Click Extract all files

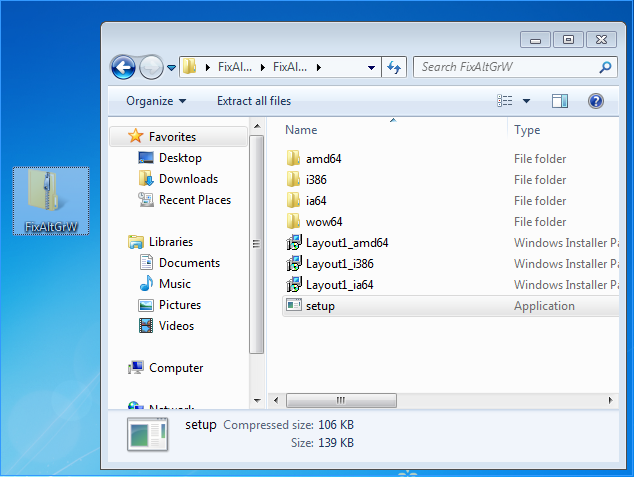point(254,101)
